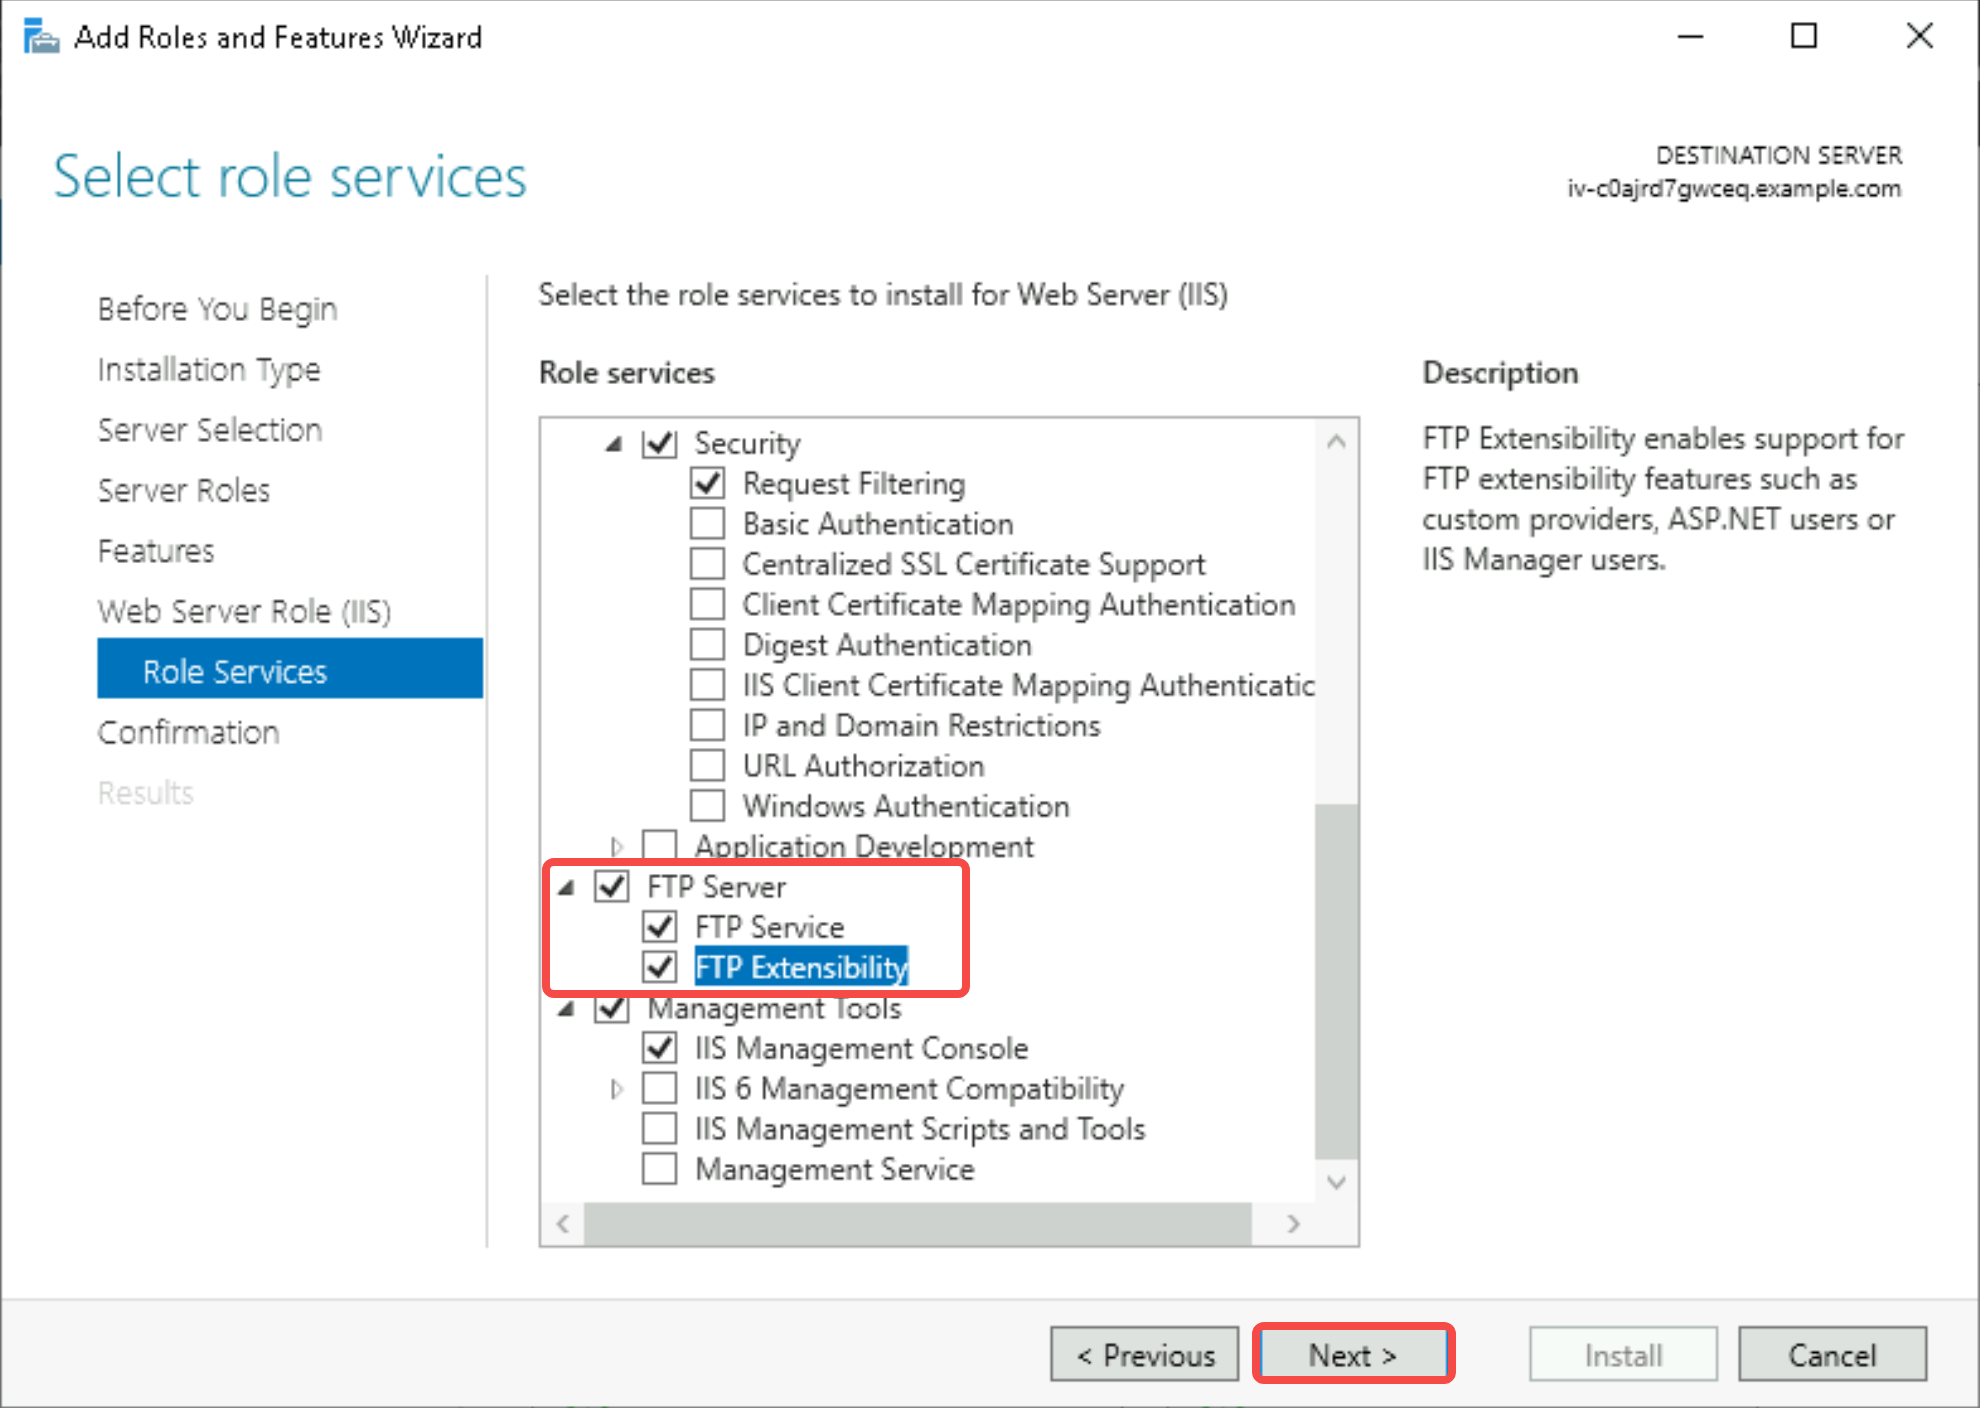Screen dimensions: 1980x1408
Task: Uncheck the FTP Server checkbox
Action: [x=612, y=887]
